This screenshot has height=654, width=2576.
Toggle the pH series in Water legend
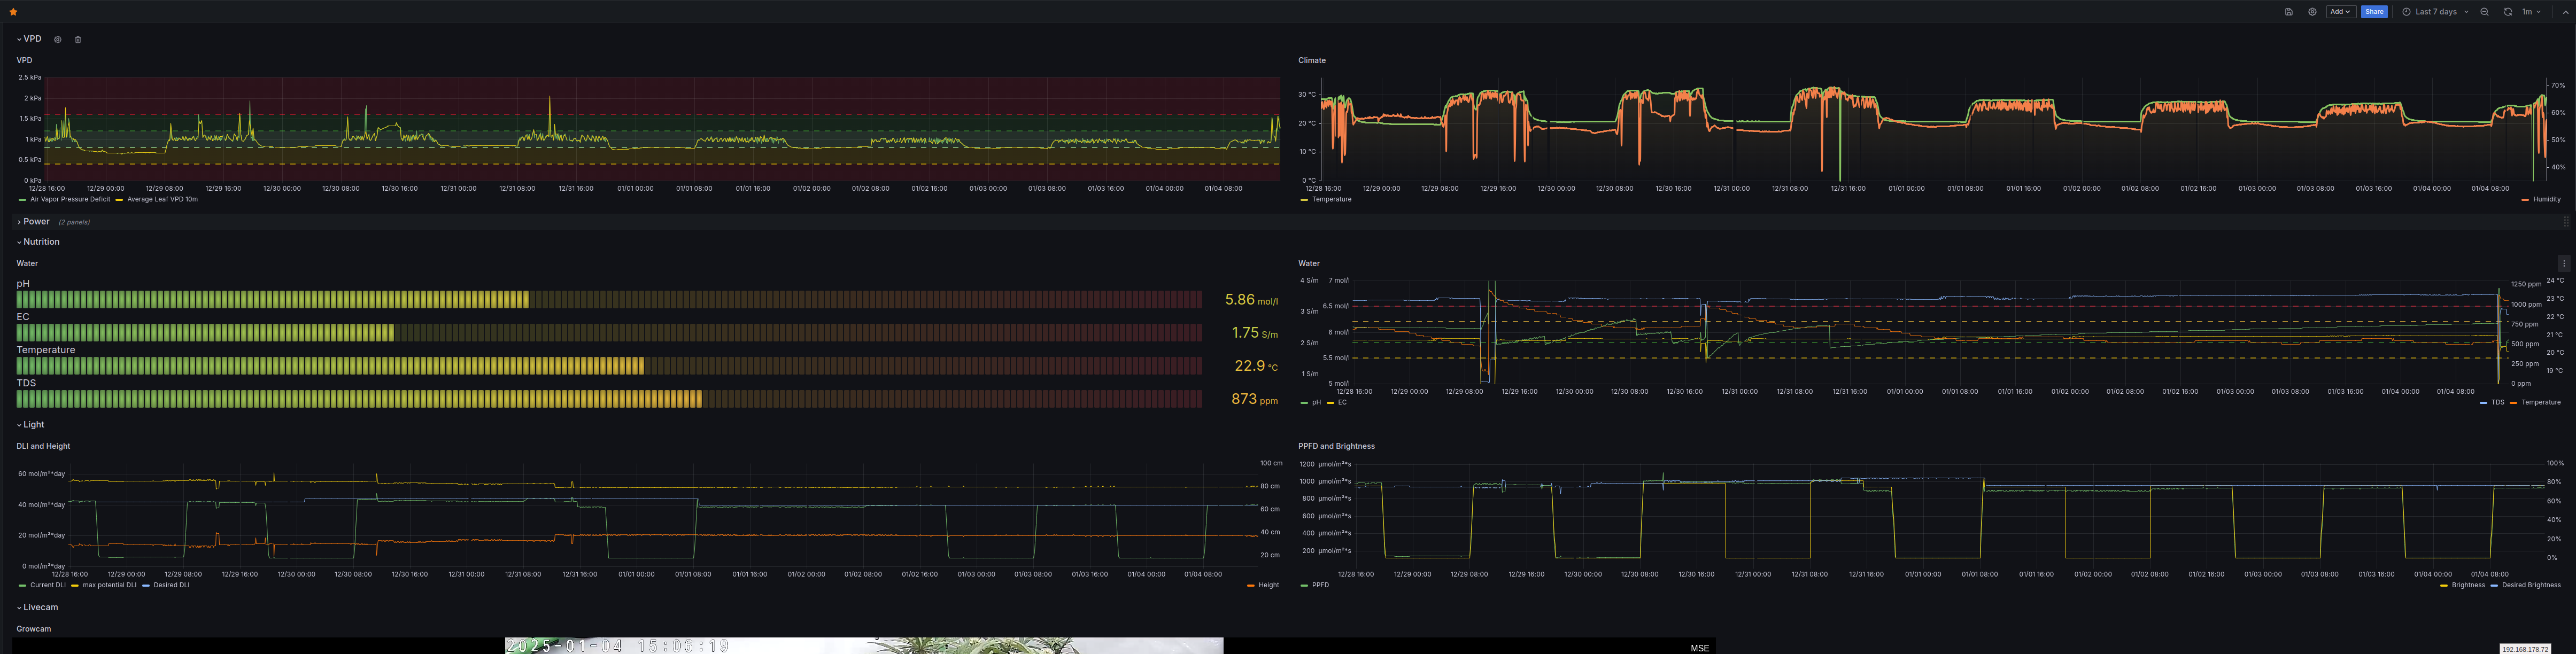coord(1316,402)
